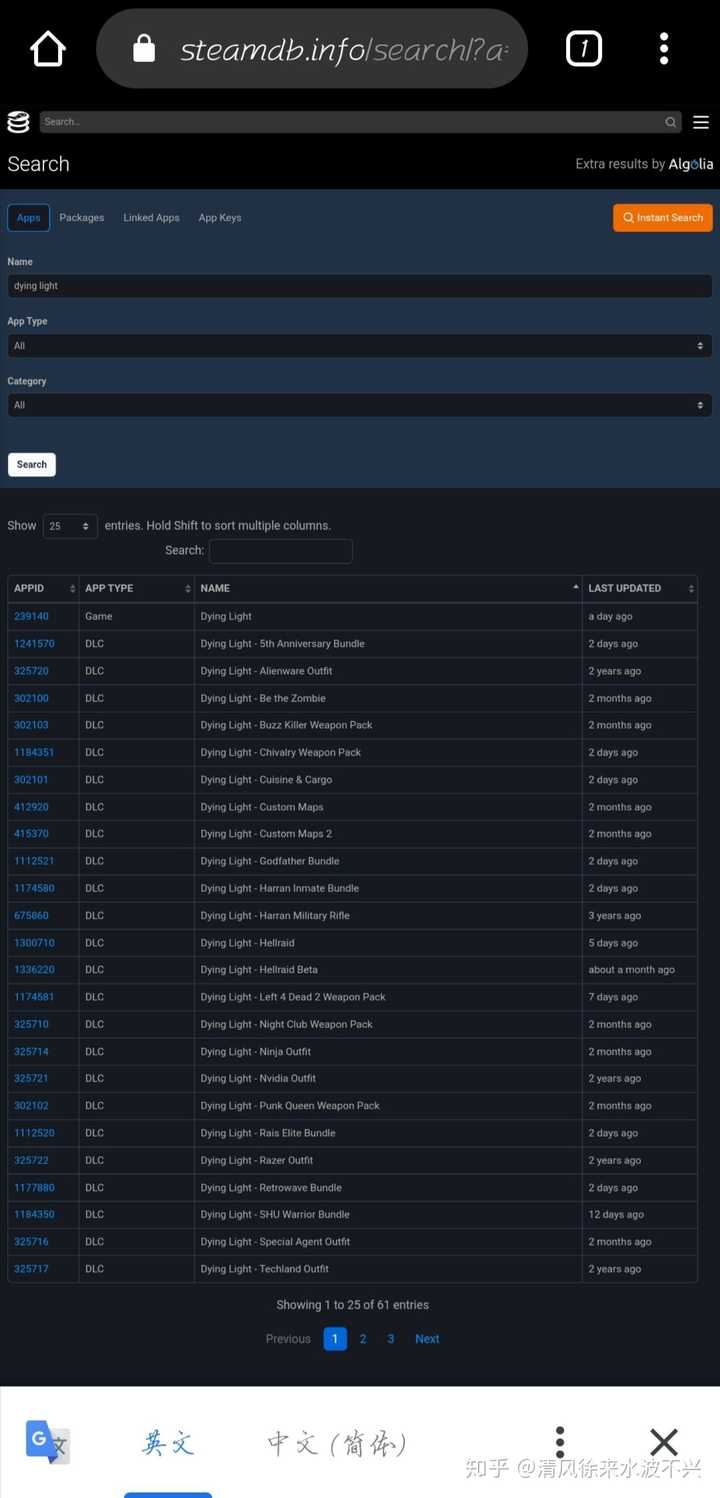
Task: Go to results page 2
Action: click(363, 1339)
